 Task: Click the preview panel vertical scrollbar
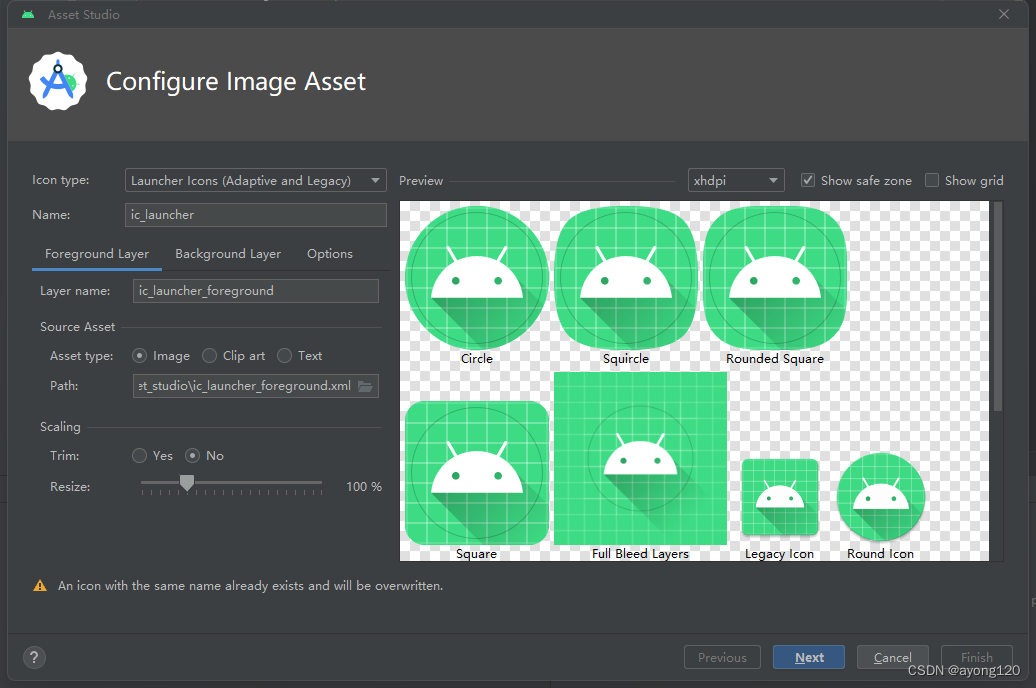[998, 307]
